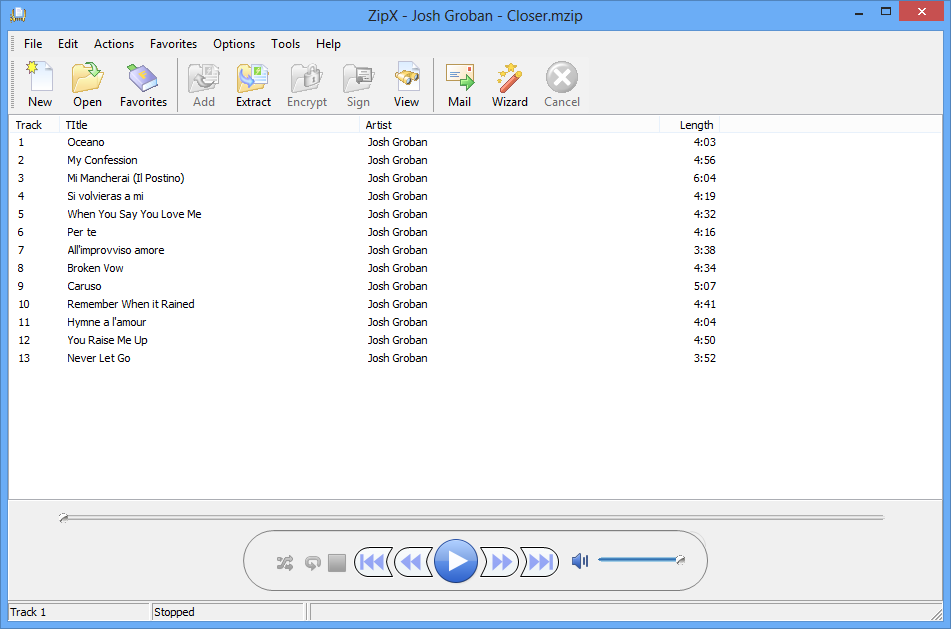The width and height of the screenshot is (951, 629).
Task: Click the ZipX app icon in title bar
Action: (x=18, y=14)
